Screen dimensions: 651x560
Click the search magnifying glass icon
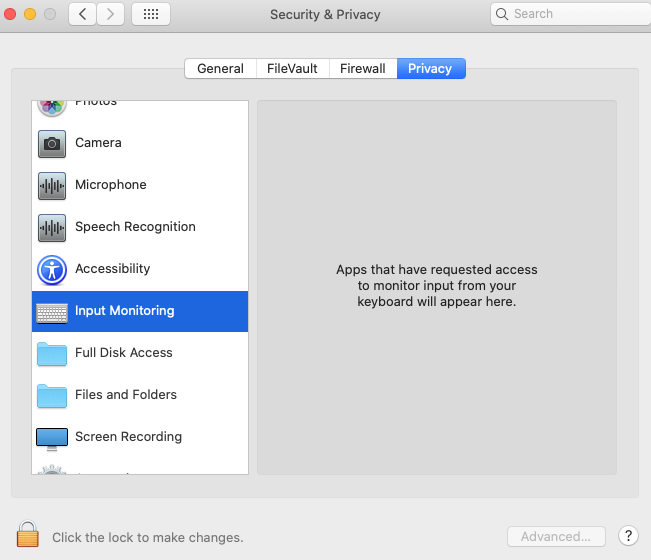502,14
